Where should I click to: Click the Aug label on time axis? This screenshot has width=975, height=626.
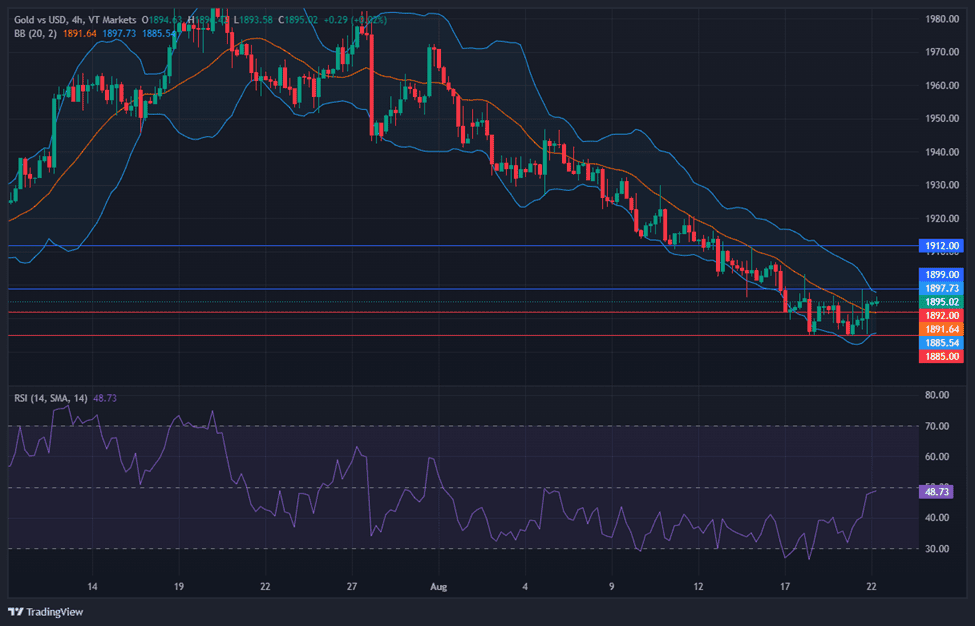click(x=435, y=586)
